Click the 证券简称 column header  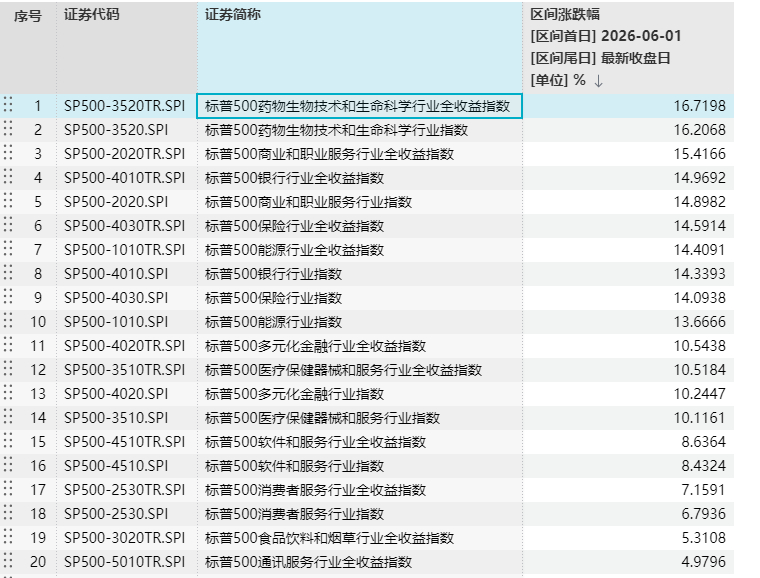233,15
